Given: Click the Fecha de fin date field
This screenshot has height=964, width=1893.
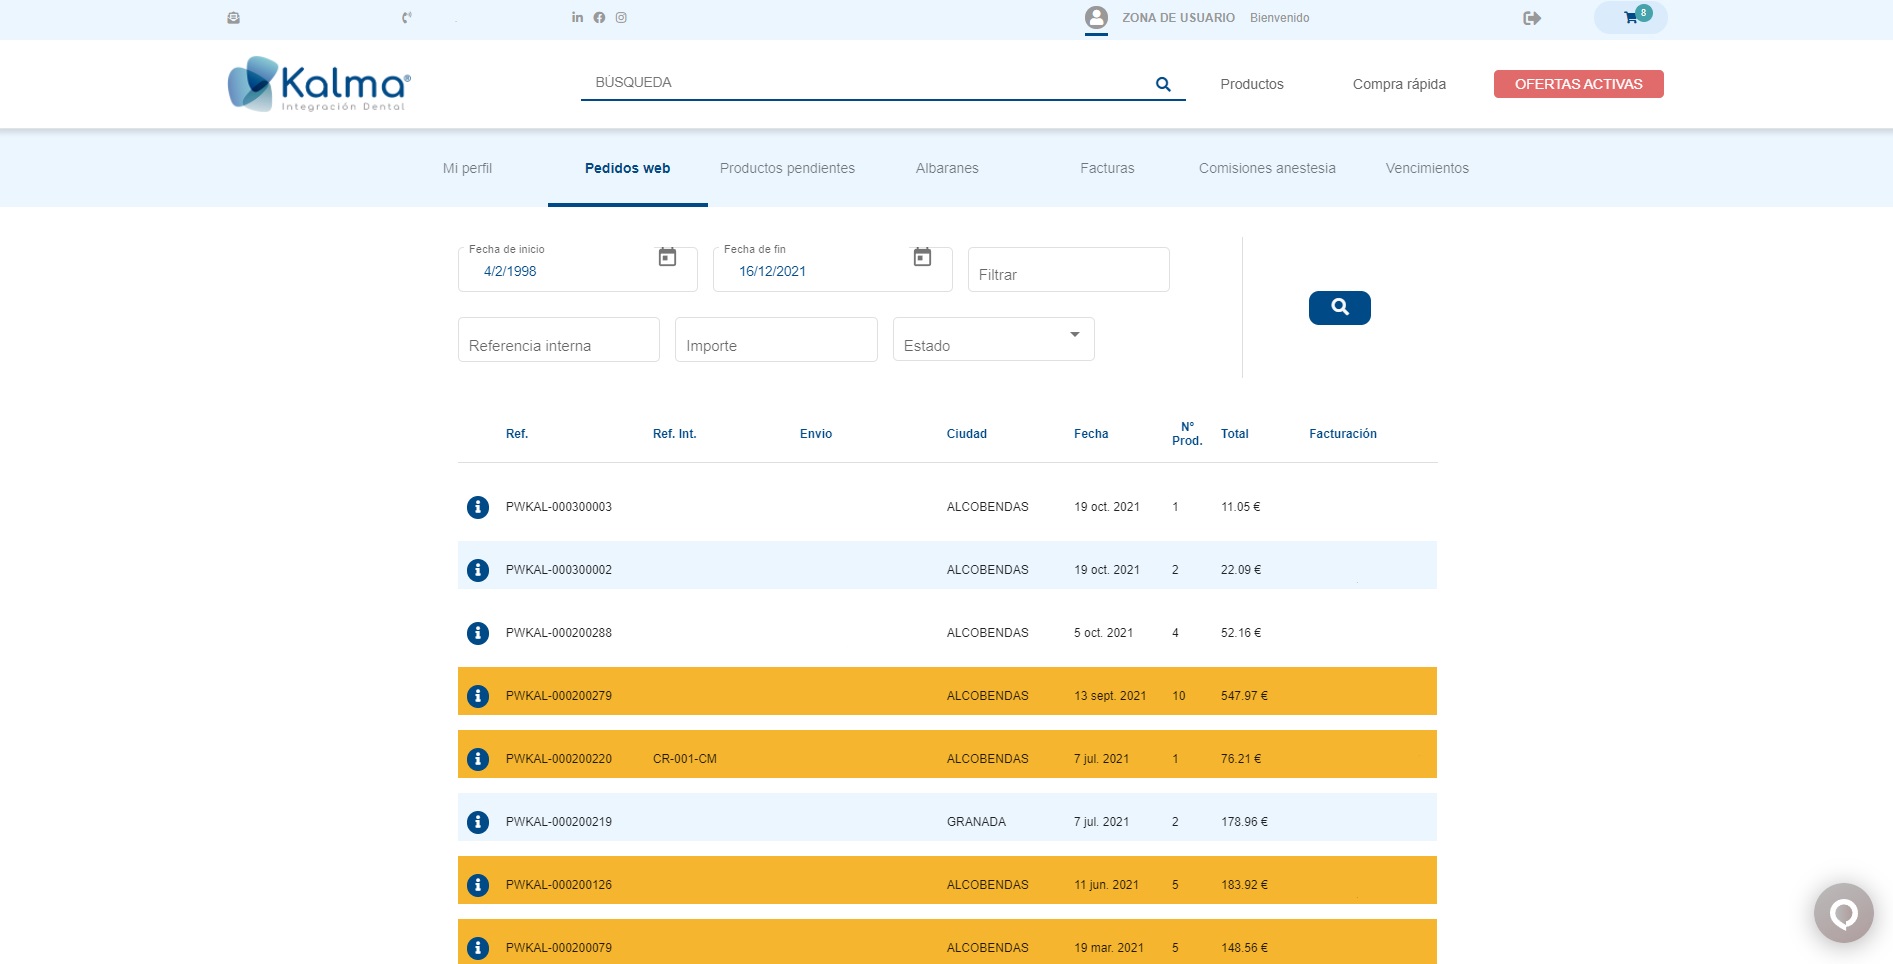Looking at the screenshot, I should click(x=832, y=269).
